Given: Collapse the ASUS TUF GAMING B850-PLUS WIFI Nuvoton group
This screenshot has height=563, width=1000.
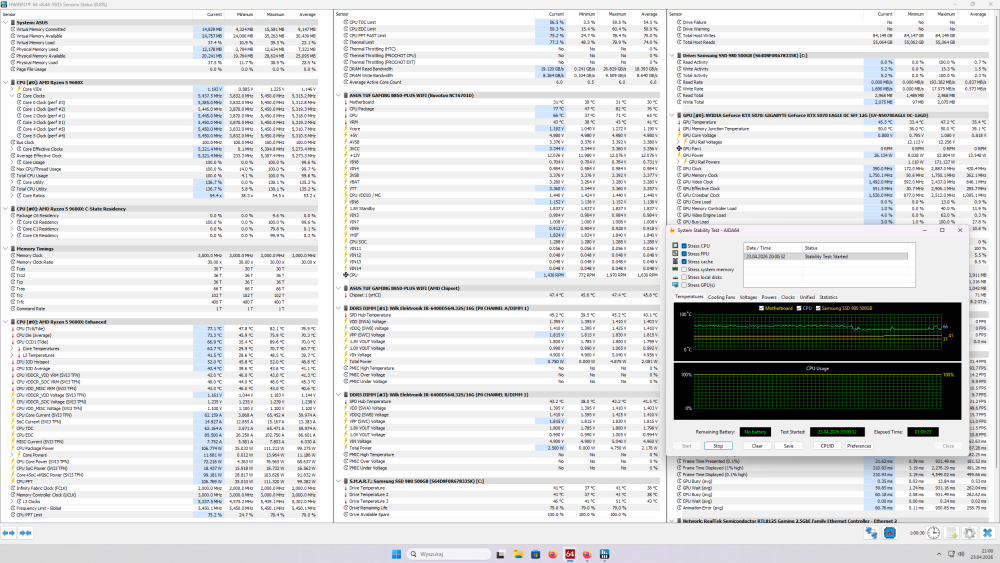Looking at the screenshot, I should [339, 96].
